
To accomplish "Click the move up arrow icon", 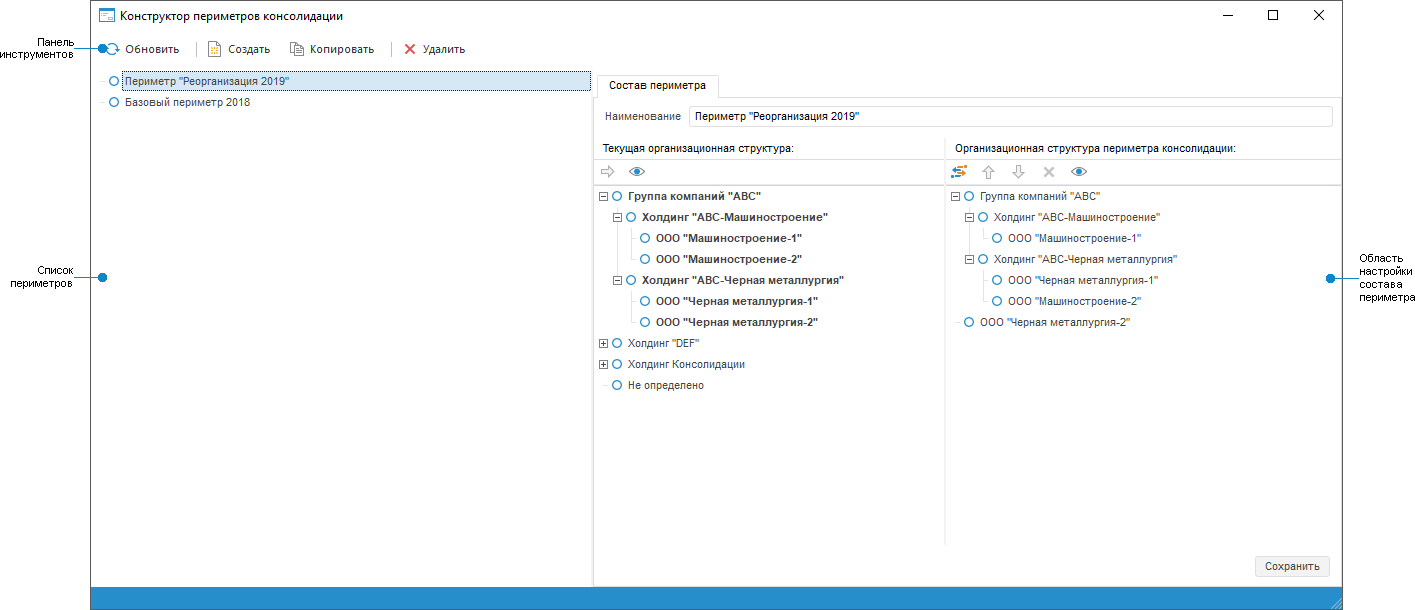I will click(988, 172).
